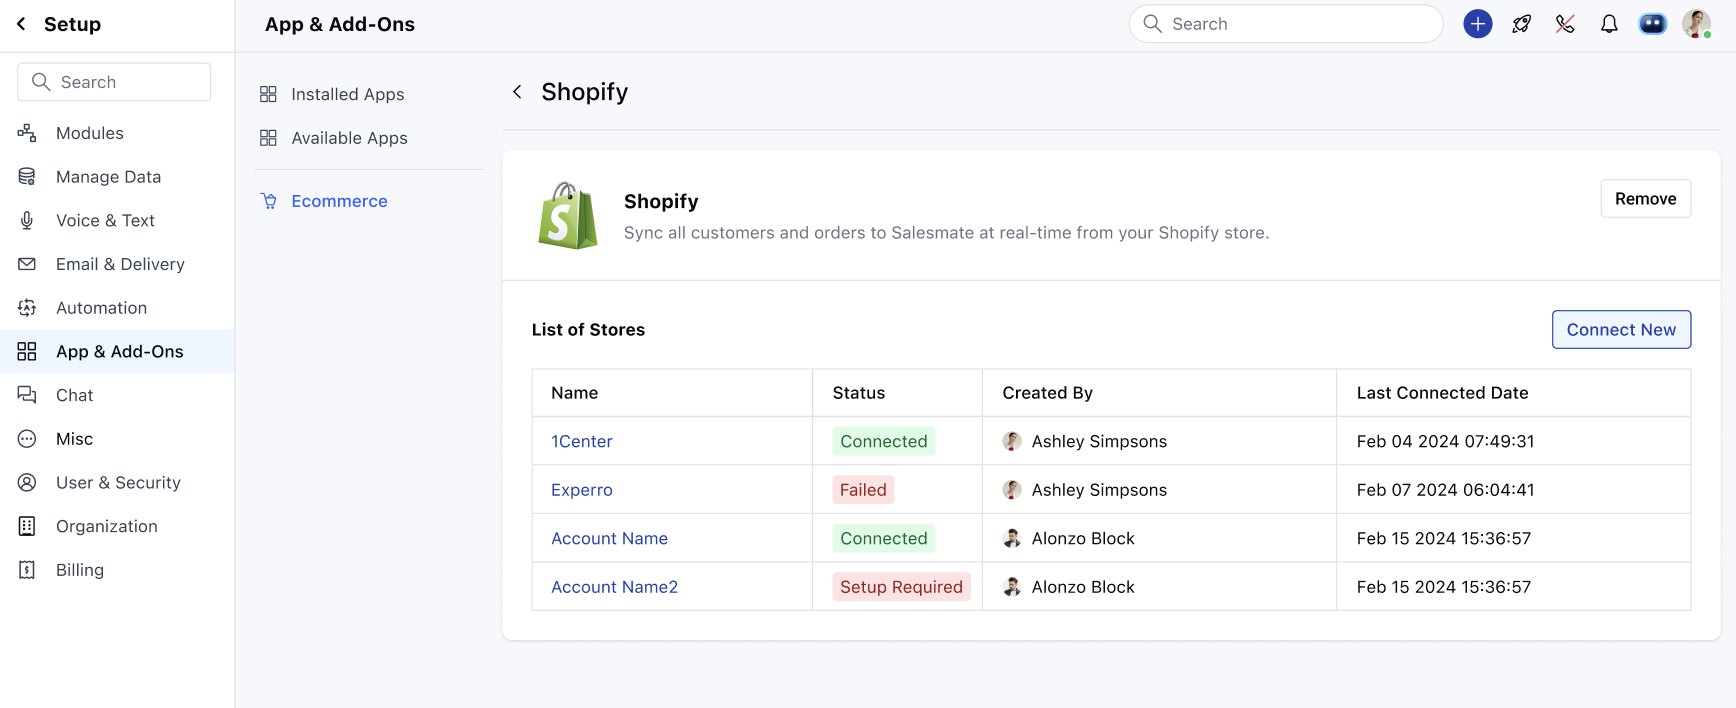Click the chat bot icon in header

tap(1653, 24)
